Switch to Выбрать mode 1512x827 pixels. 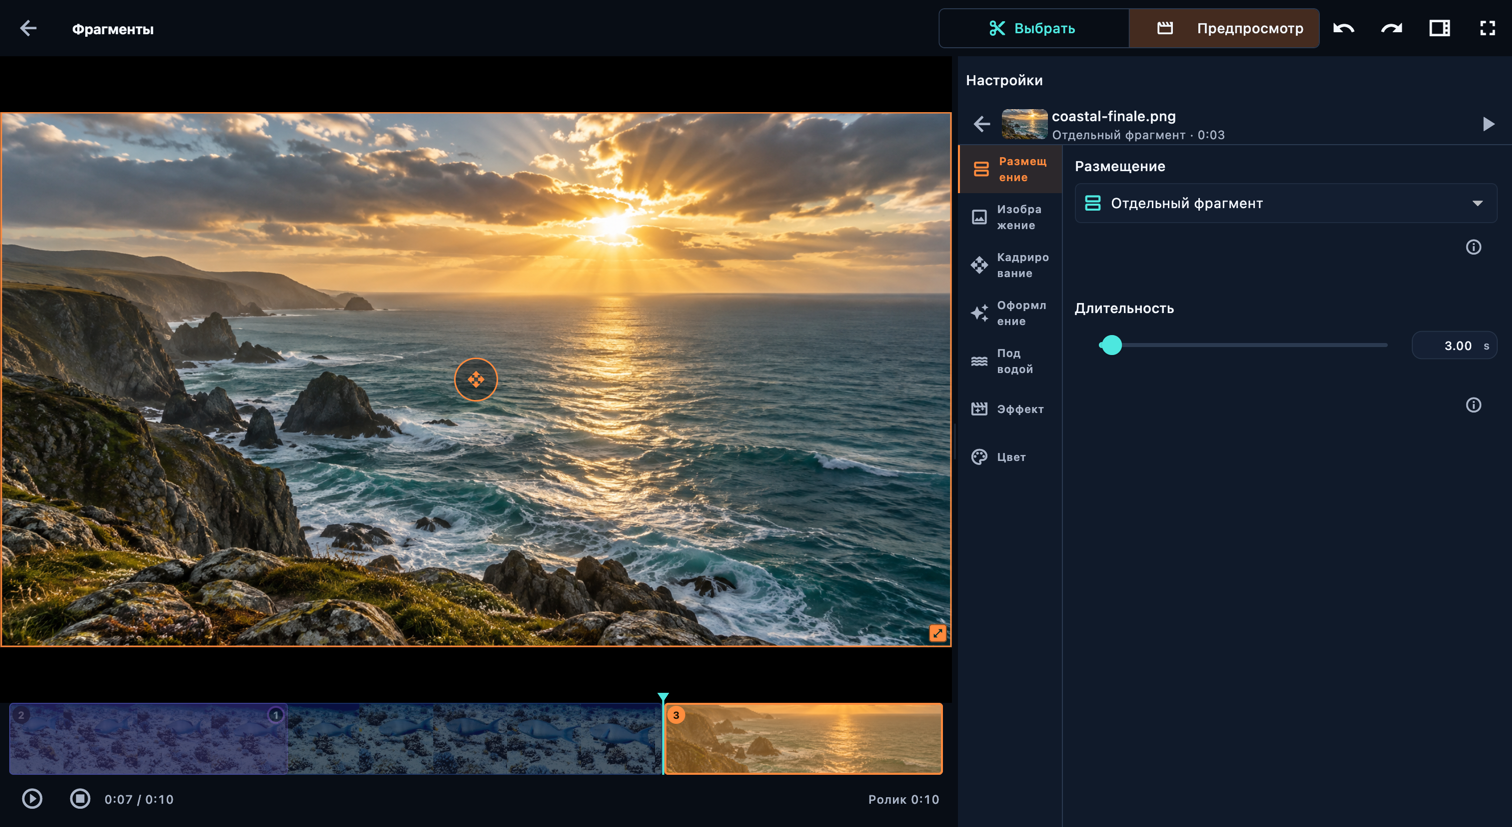tap(1034, 28)
